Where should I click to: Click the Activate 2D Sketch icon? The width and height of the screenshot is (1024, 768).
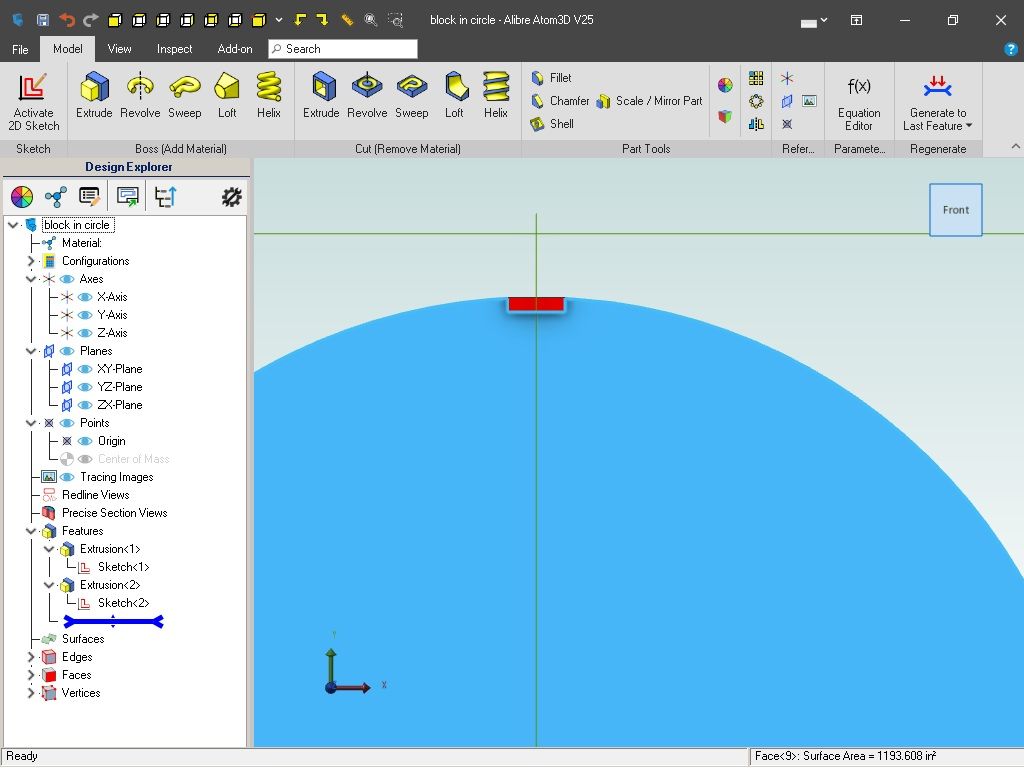(x=33, y=88)
